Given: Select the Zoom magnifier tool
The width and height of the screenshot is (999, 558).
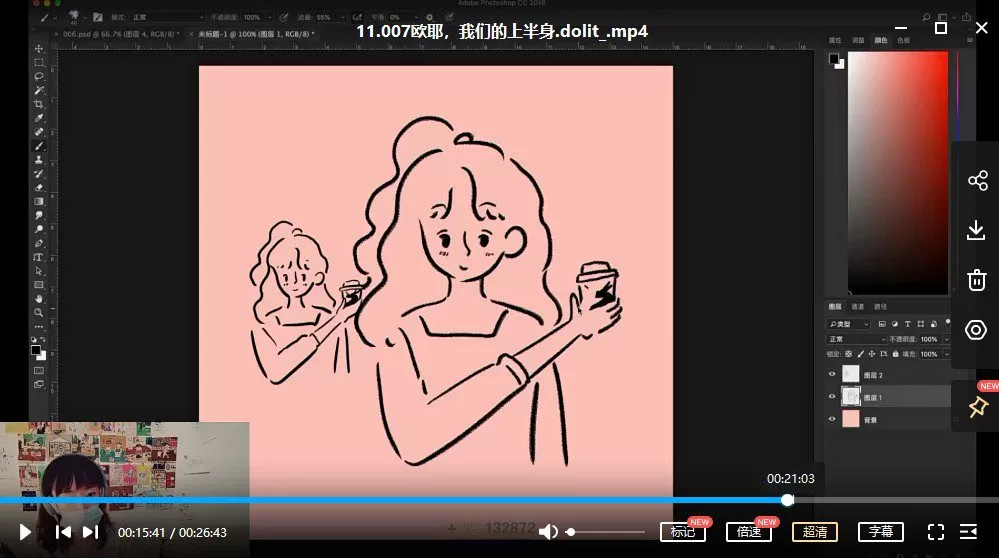Looking at the screenshot, I should tap(39, 313).
